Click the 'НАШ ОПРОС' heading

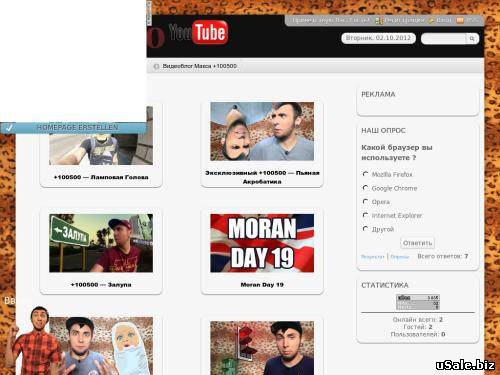point(383,131)
